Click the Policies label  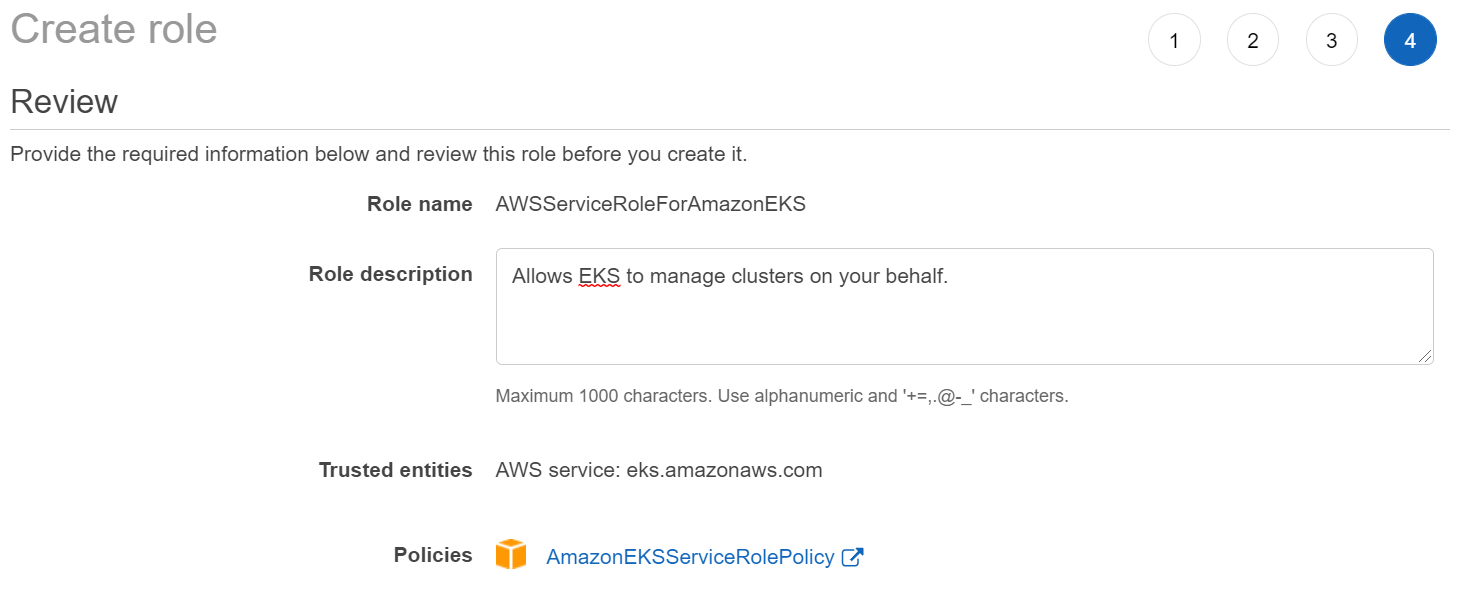click(x=432, y=556)
